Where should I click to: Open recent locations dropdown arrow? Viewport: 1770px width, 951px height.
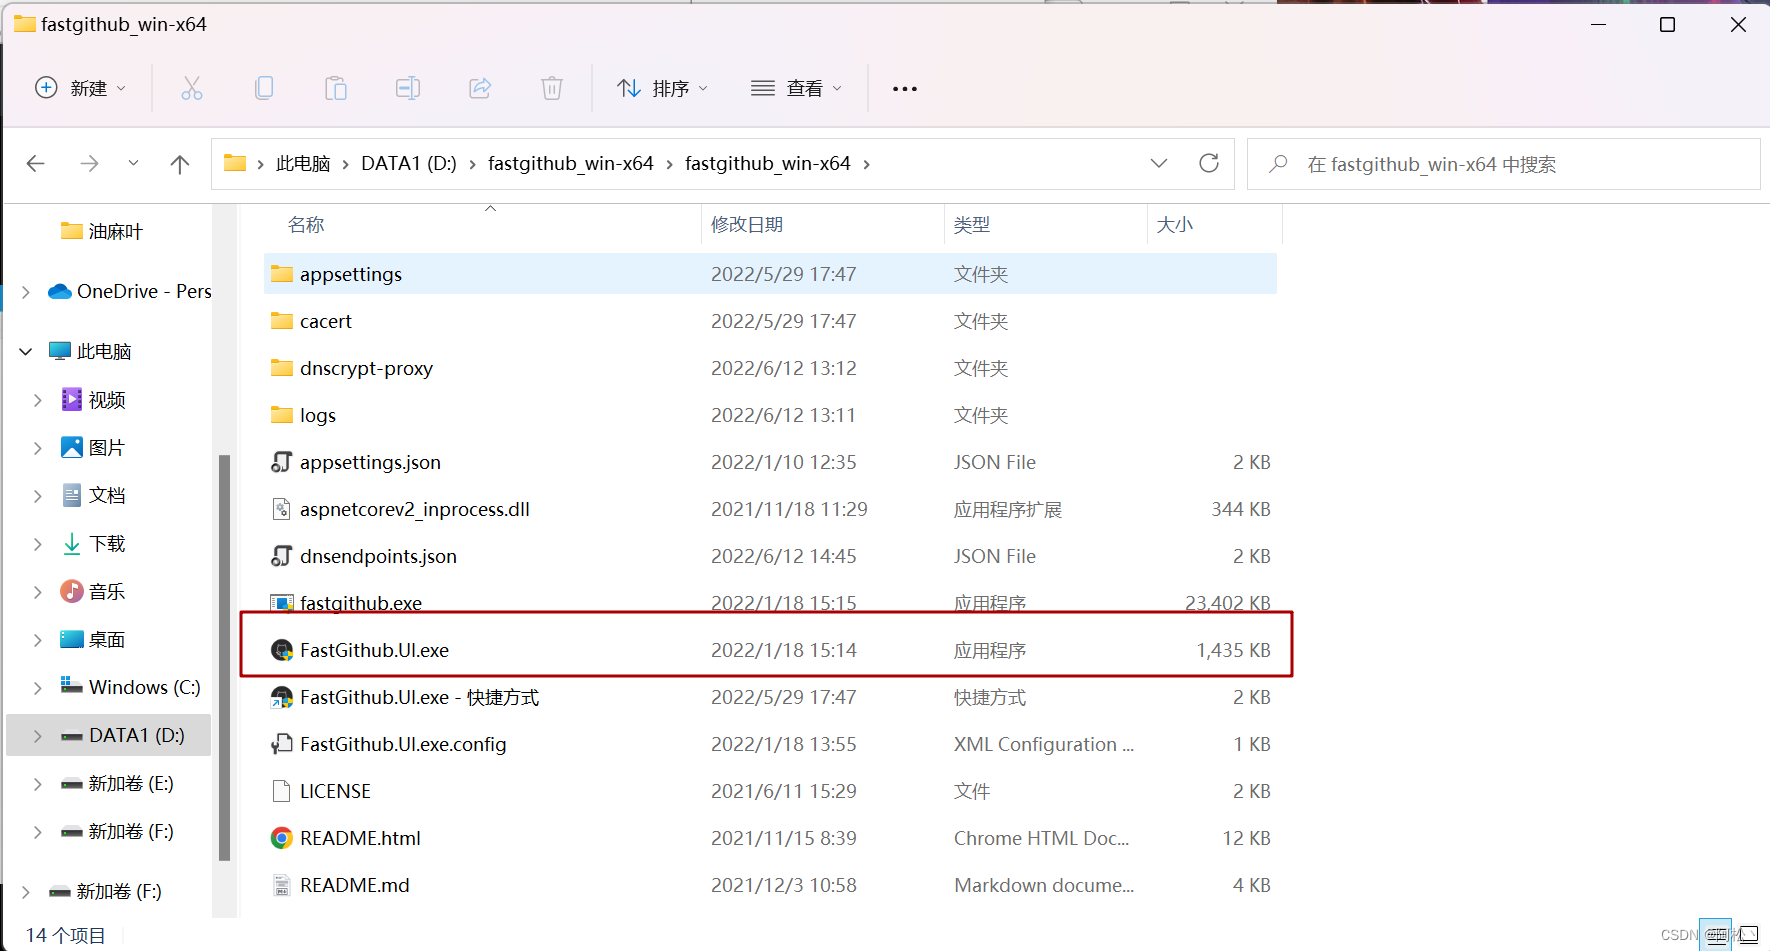click(133, 163)
